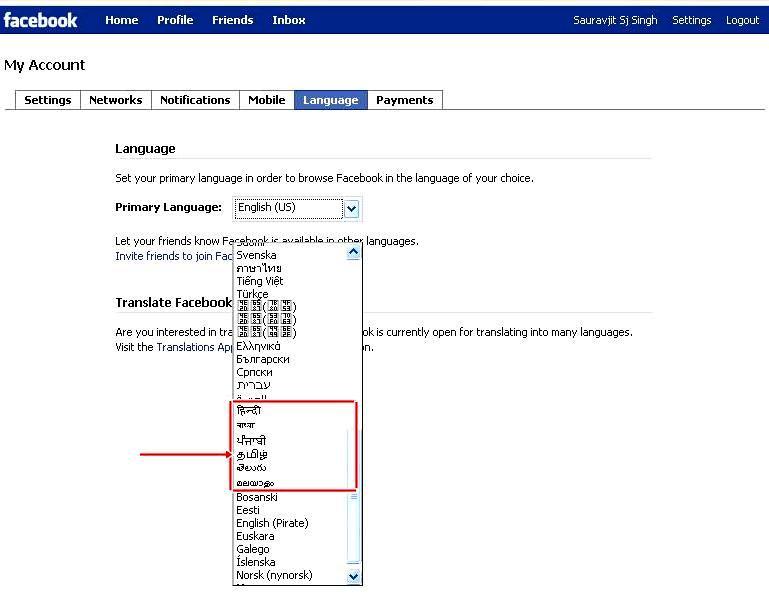Click Logout
This screenshot has height=610, width=769.
point(743,20)
